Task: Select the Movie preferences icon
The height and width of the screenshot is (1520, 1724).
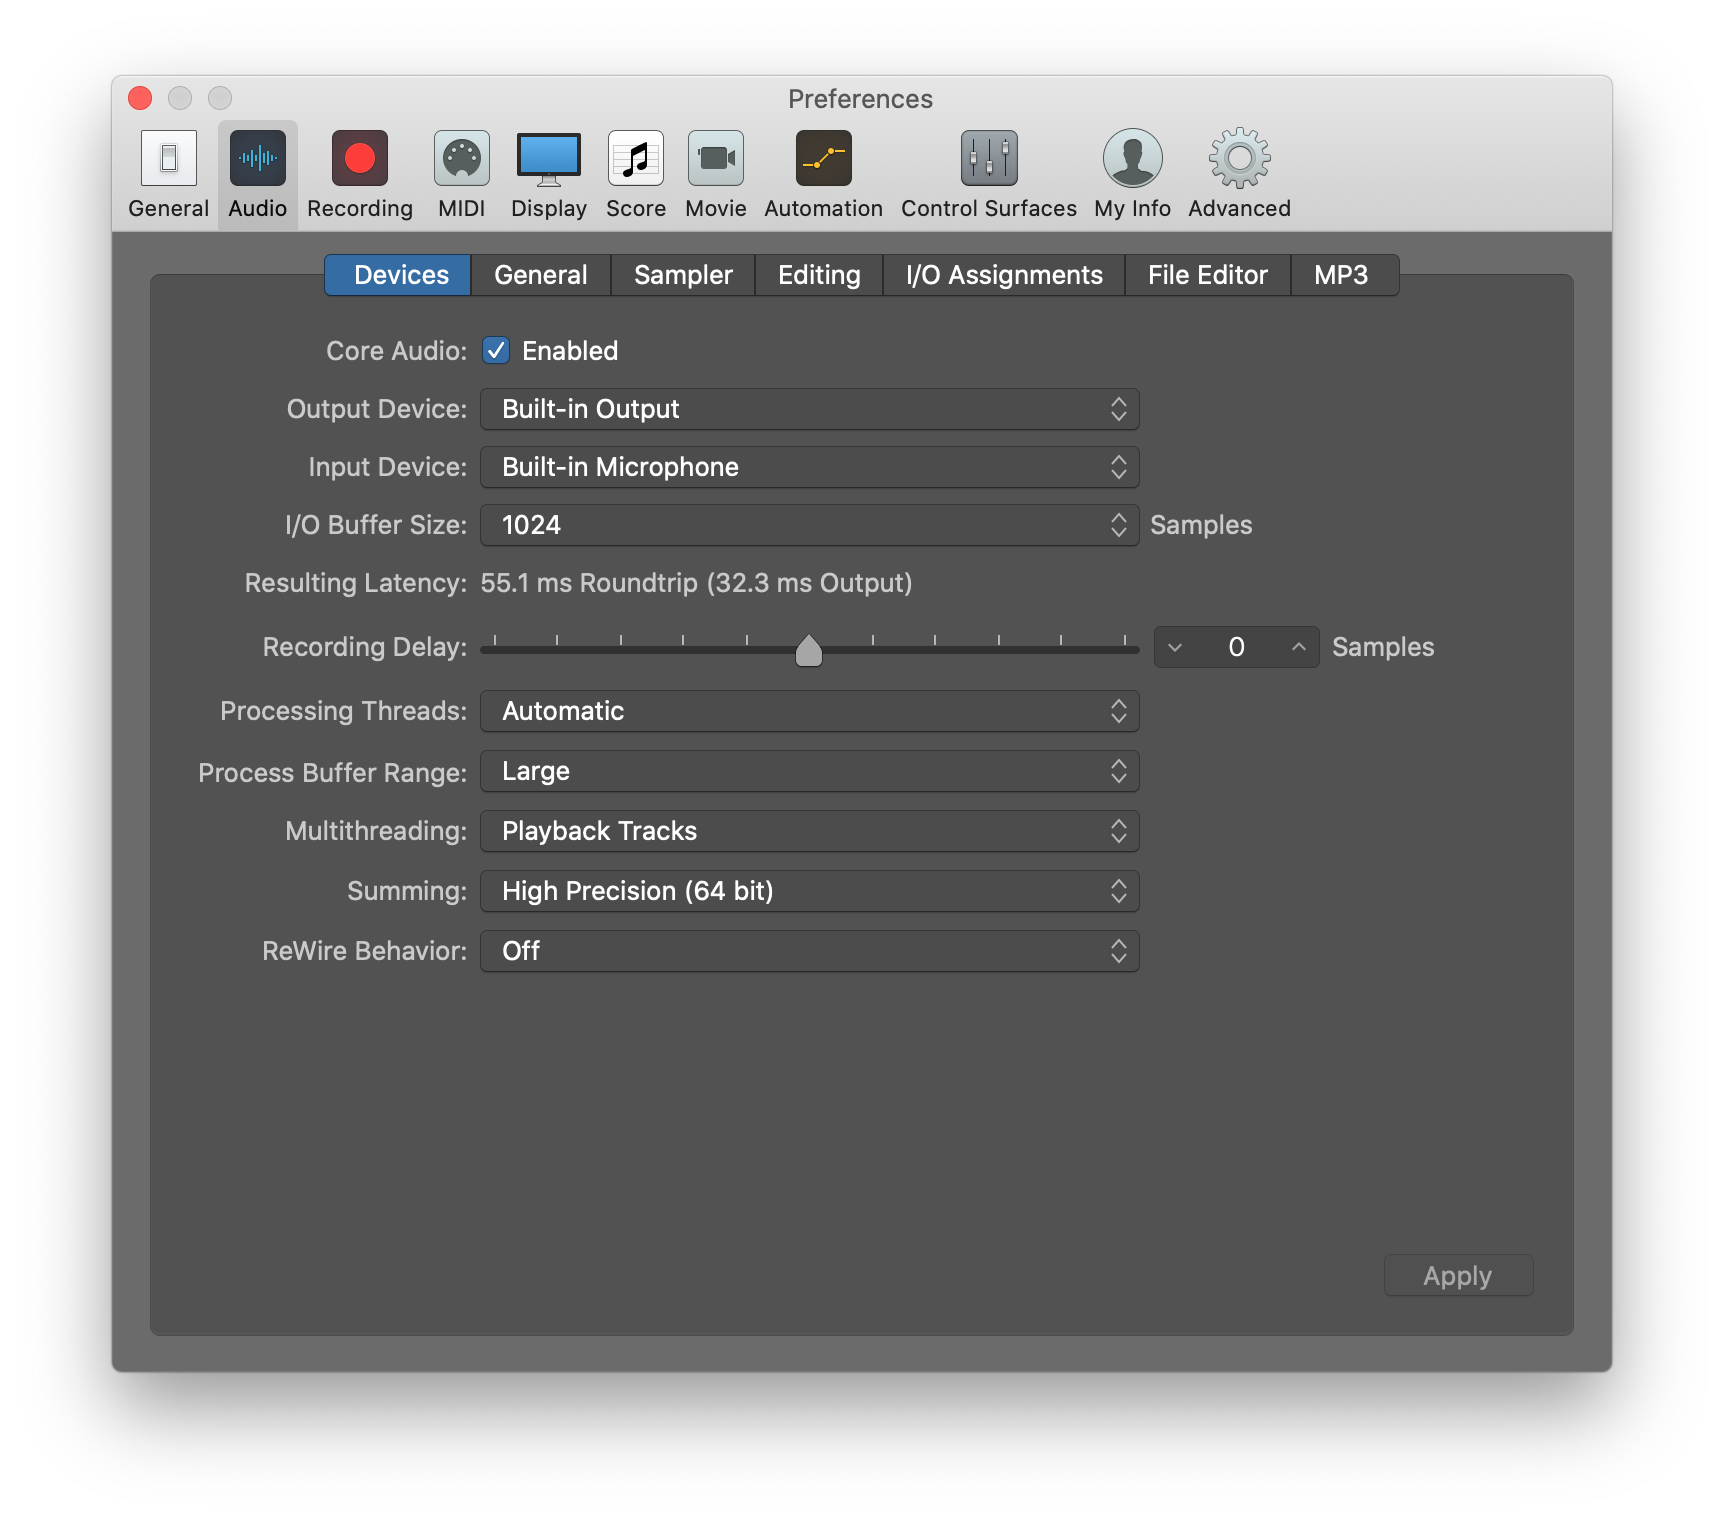Action: (x=715, y=173)
